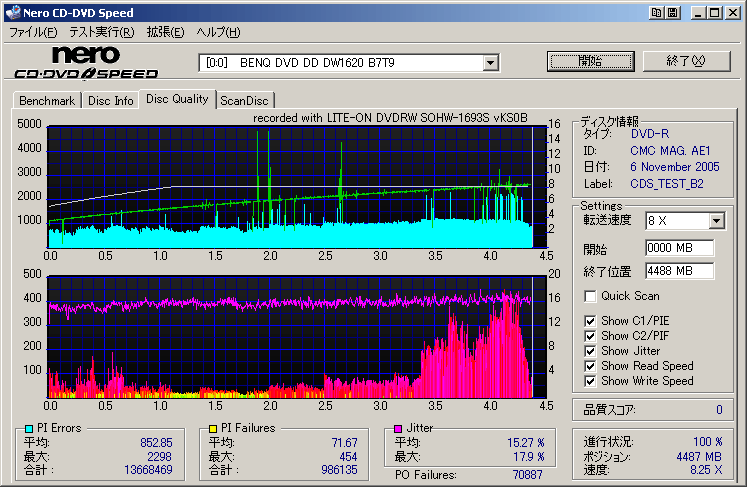Image resolution: width=747 pixels, height=487 pixels.
Task: Select the Disc Quality tab
Action: 177,99
